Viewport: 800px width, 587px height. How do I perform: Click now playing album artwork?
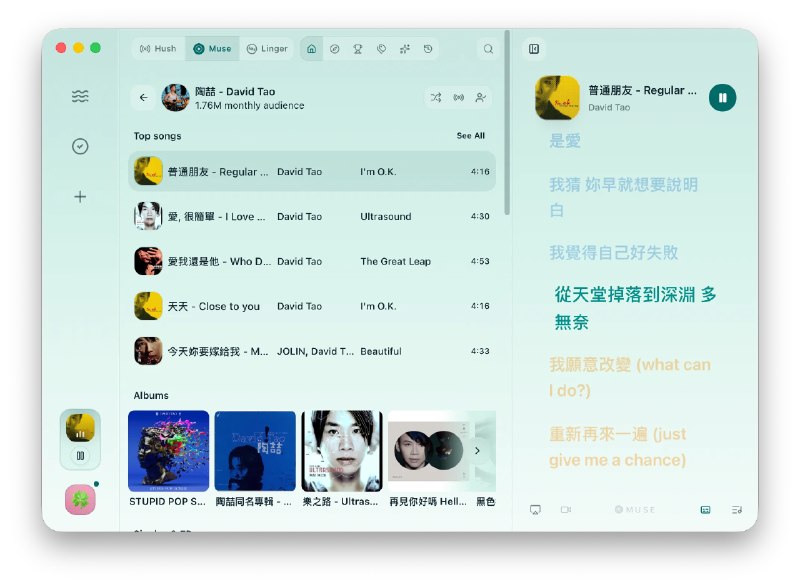point(557,97)
